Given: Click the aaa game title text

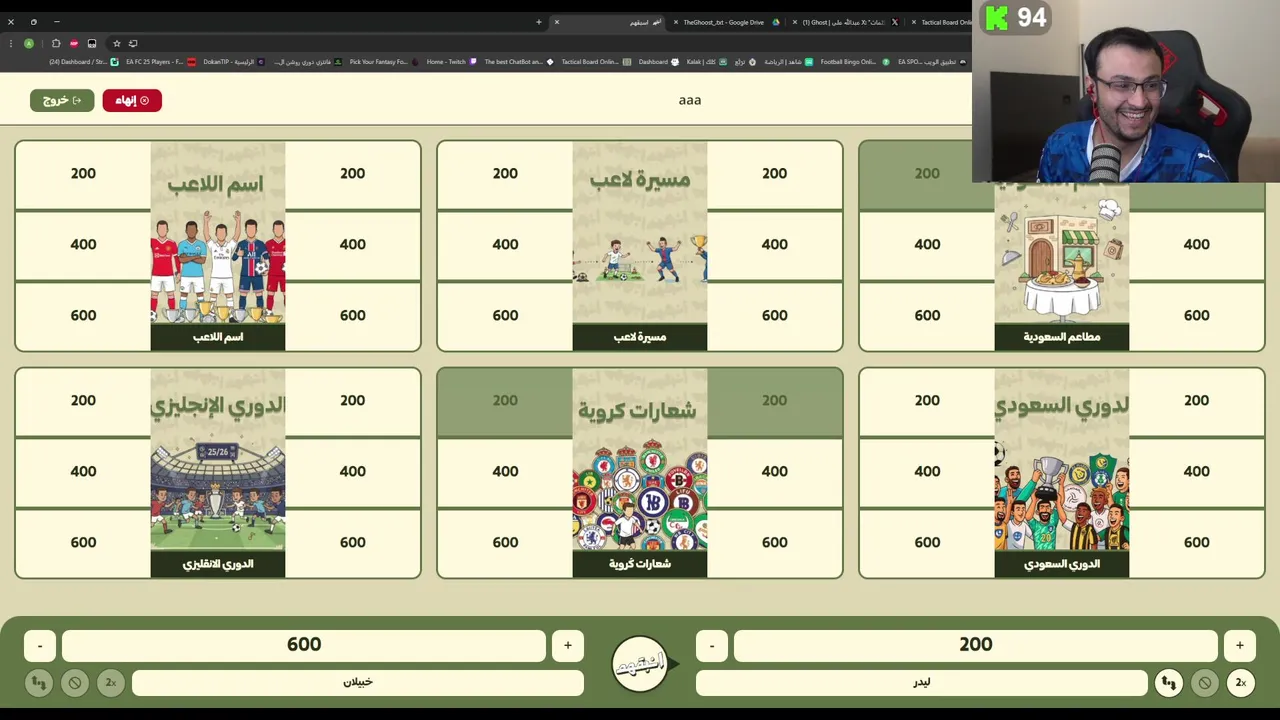Looking at the screenshot, I should click(690, 100).
